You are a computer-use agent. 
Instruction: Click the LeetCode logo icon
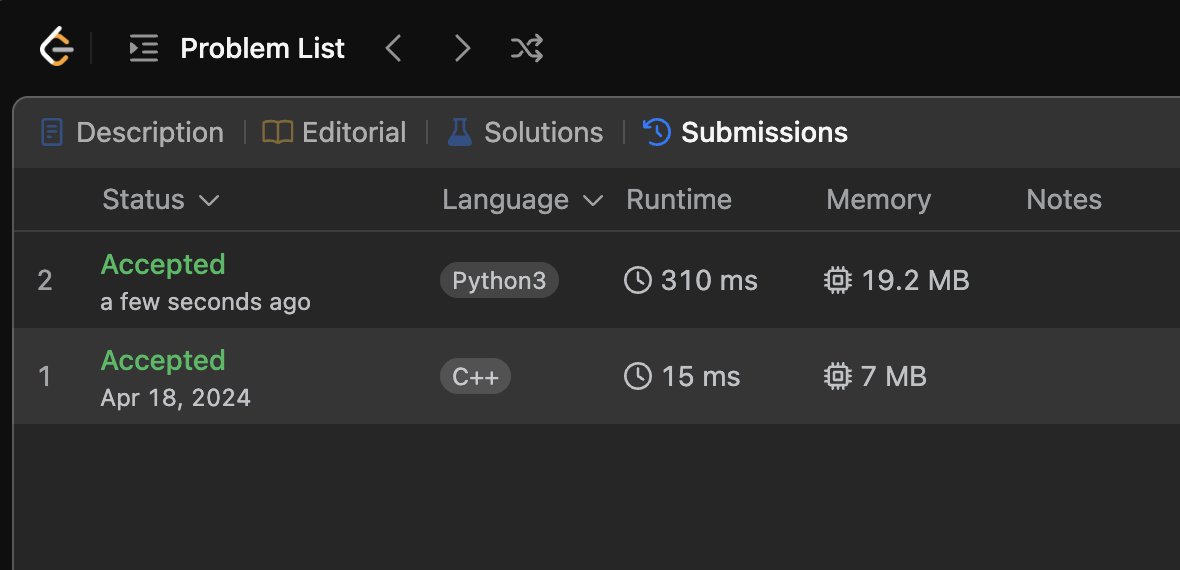point(56,47)
